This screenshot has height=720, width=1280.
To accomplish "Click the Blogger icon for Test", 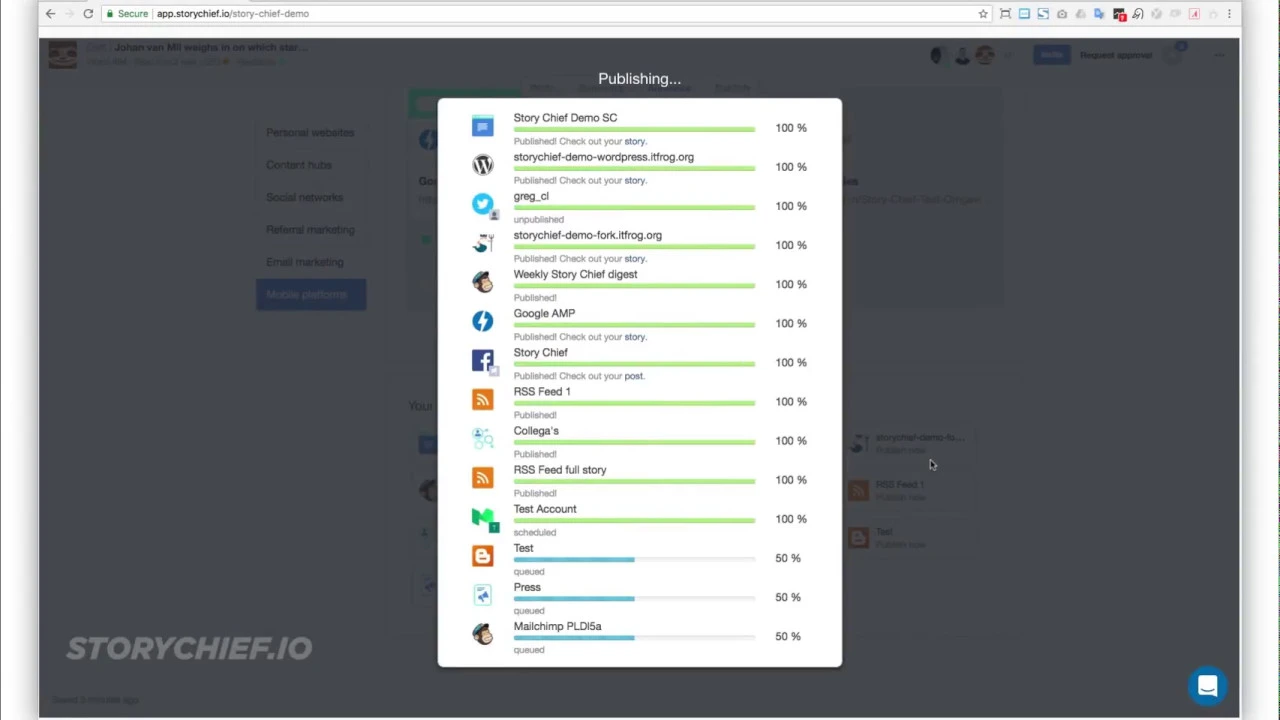I will coord(483,556).
